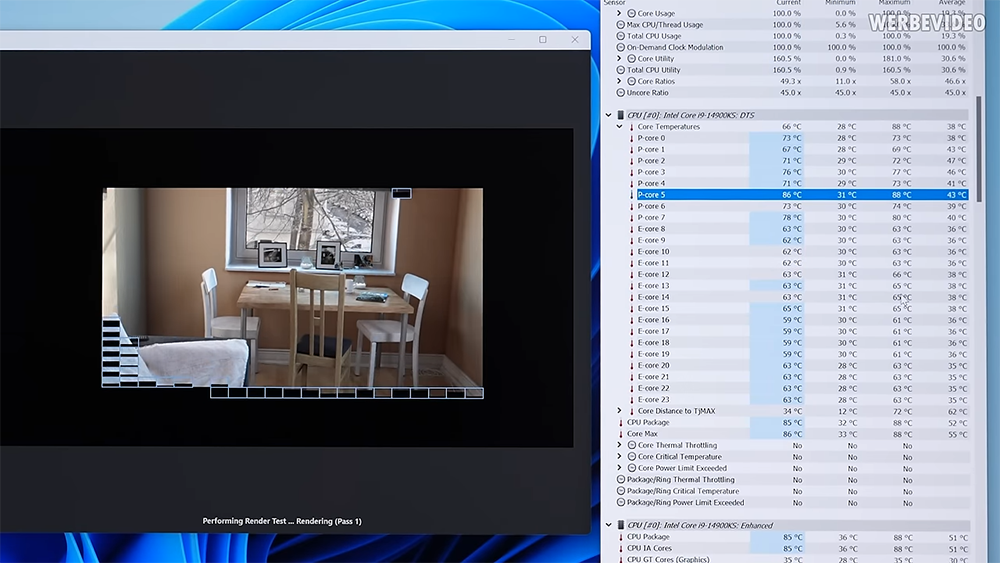1000x563 pixels.
Task: Click the CPU chip icon beside Intel Core i9-14900KS DTS
Action: 621,115
